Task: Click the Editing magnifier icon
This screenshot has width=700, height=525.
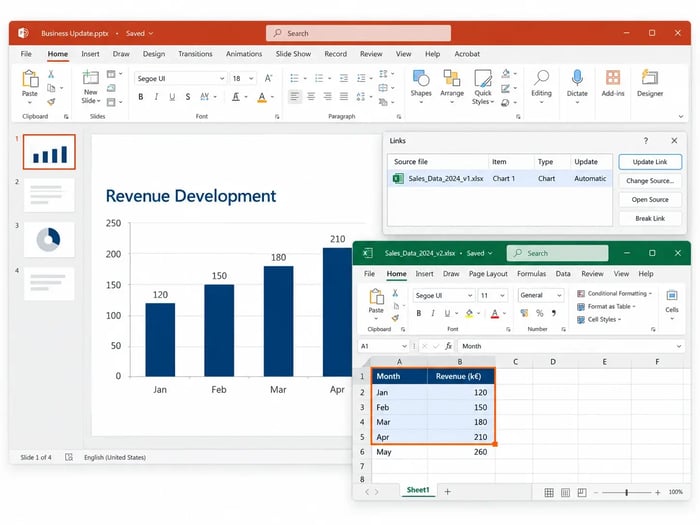Action: 541,78
